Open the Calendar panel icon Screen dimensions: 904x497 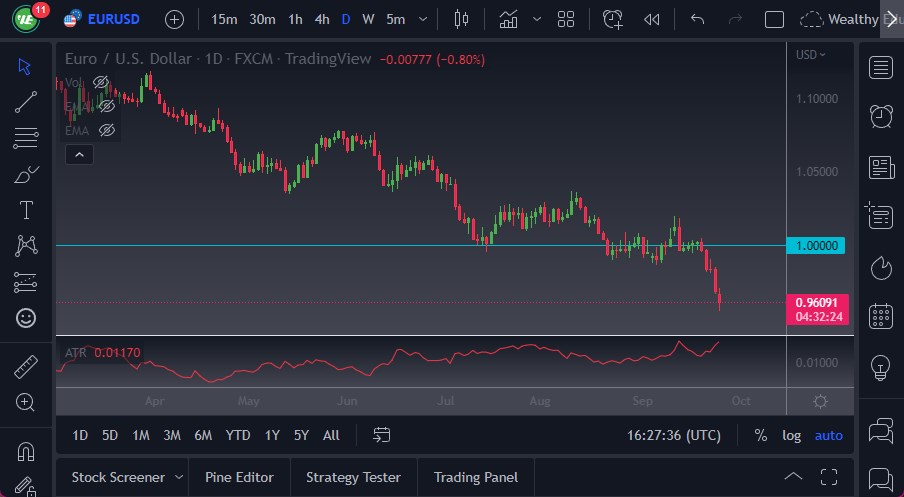(880, 317)
